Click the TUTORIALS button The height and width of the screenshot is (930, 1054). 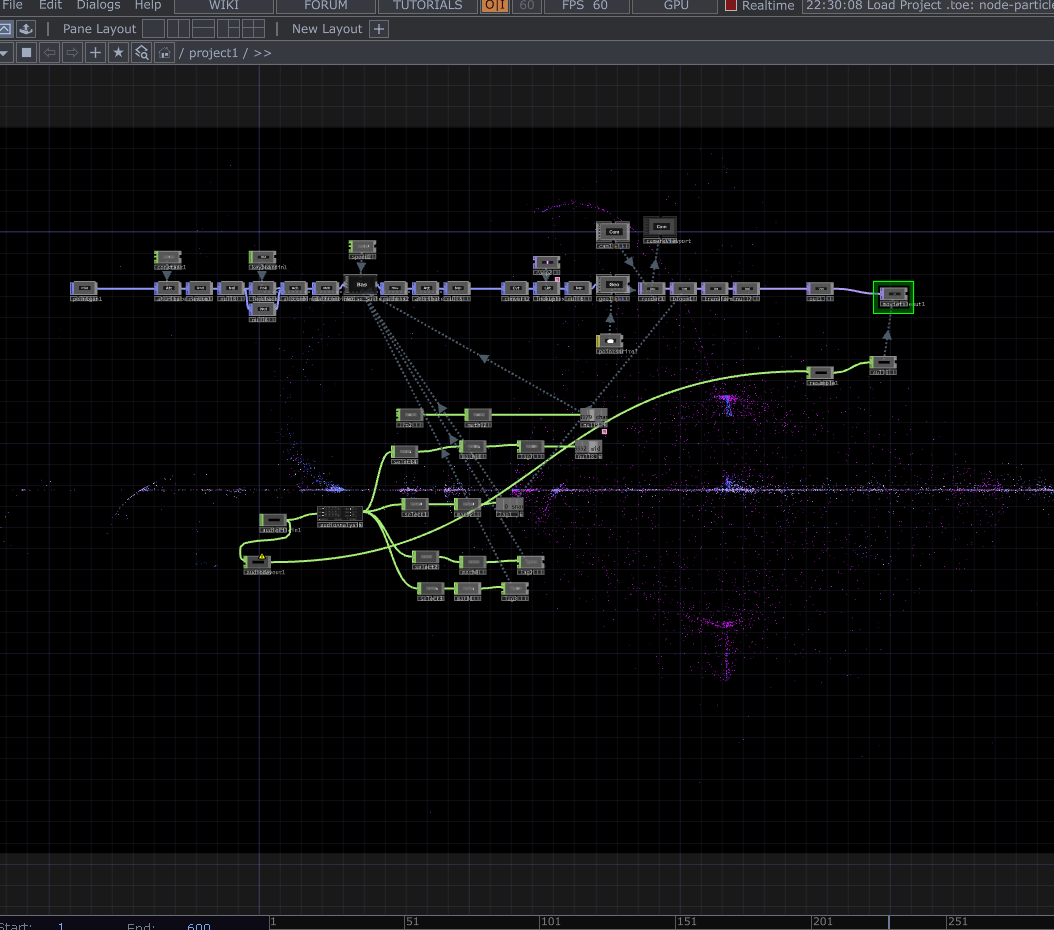pyautogui.click(x=428, y=5)
